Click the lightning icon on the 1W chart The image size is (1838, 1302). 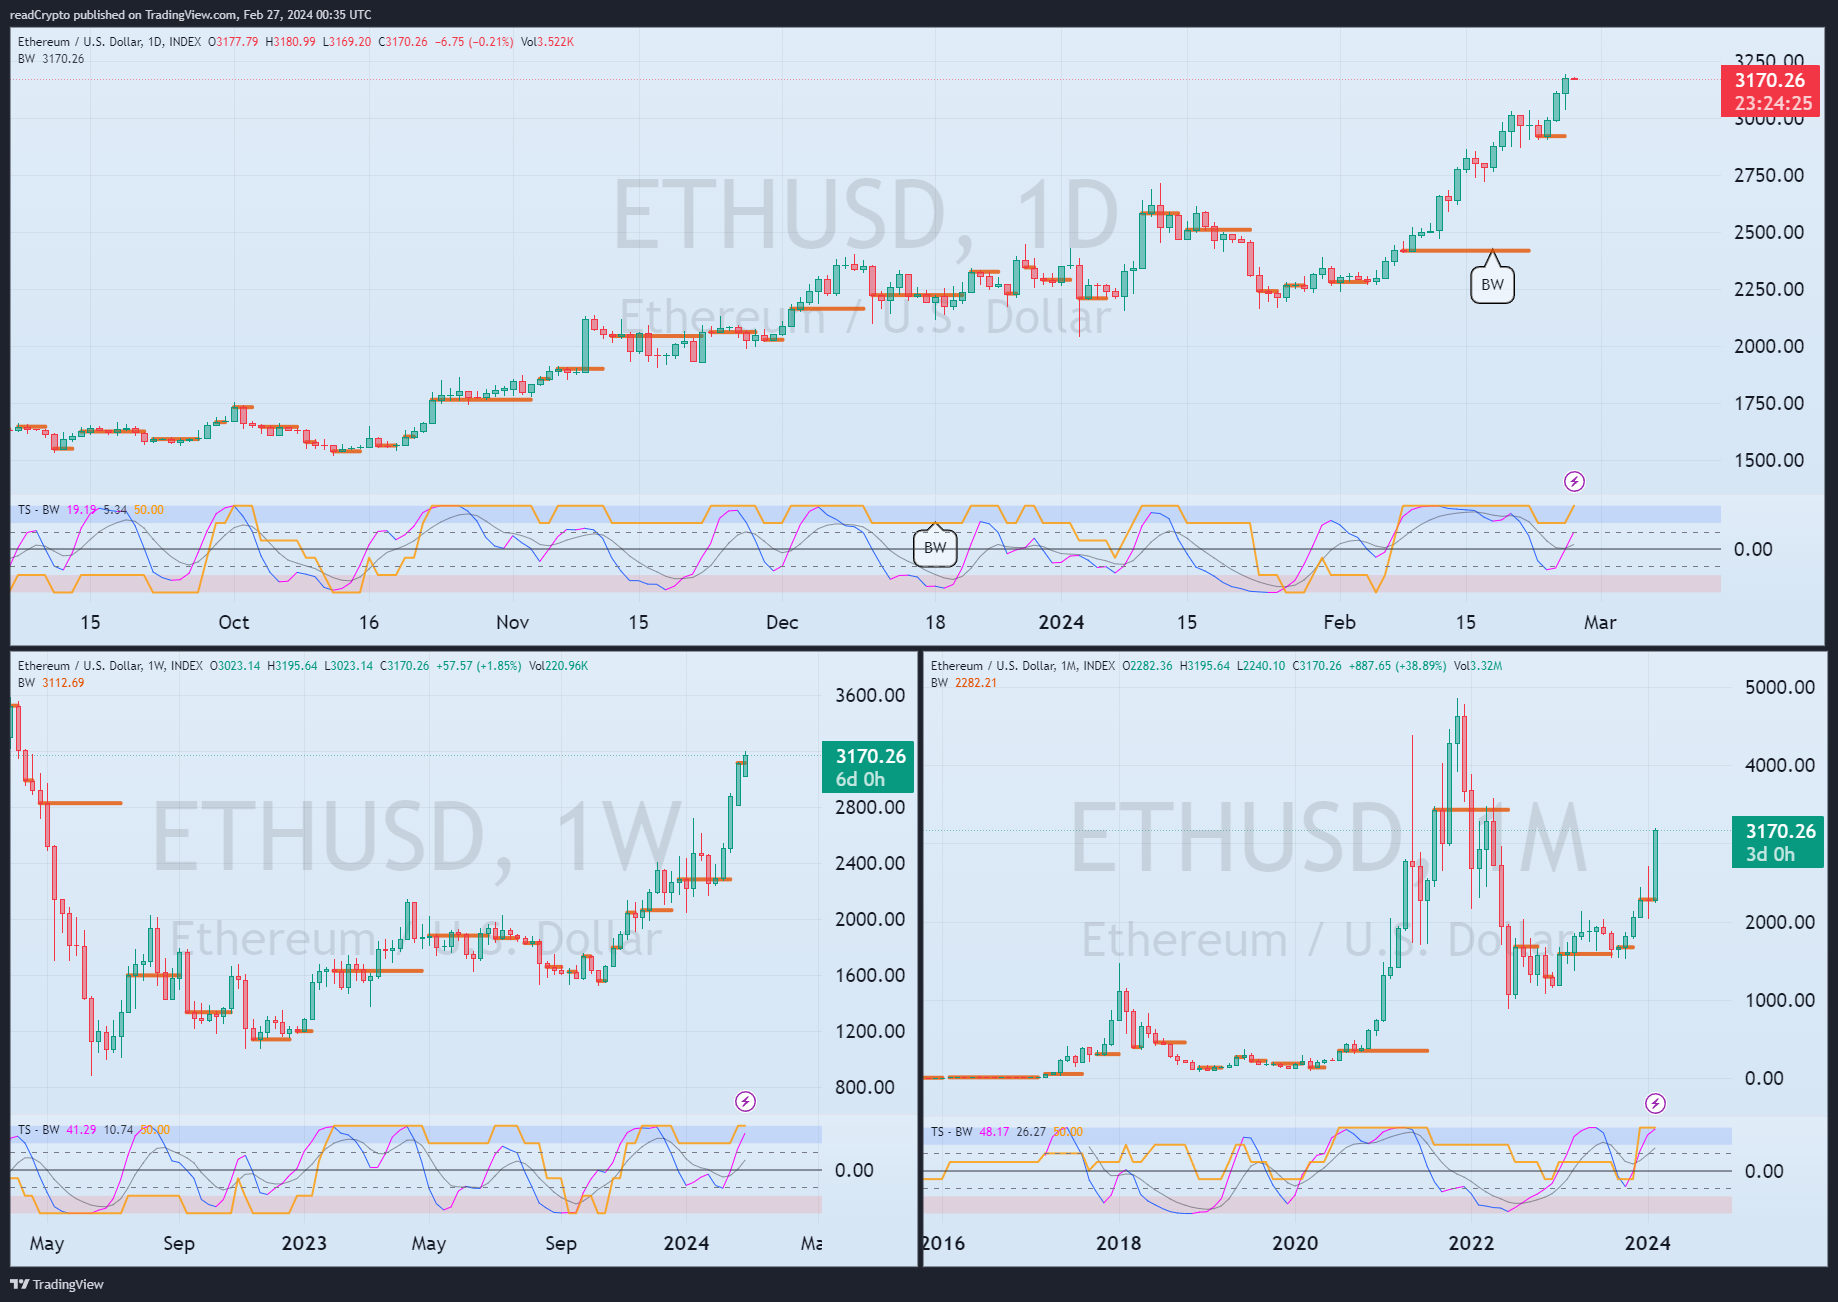coord(745,1102)
